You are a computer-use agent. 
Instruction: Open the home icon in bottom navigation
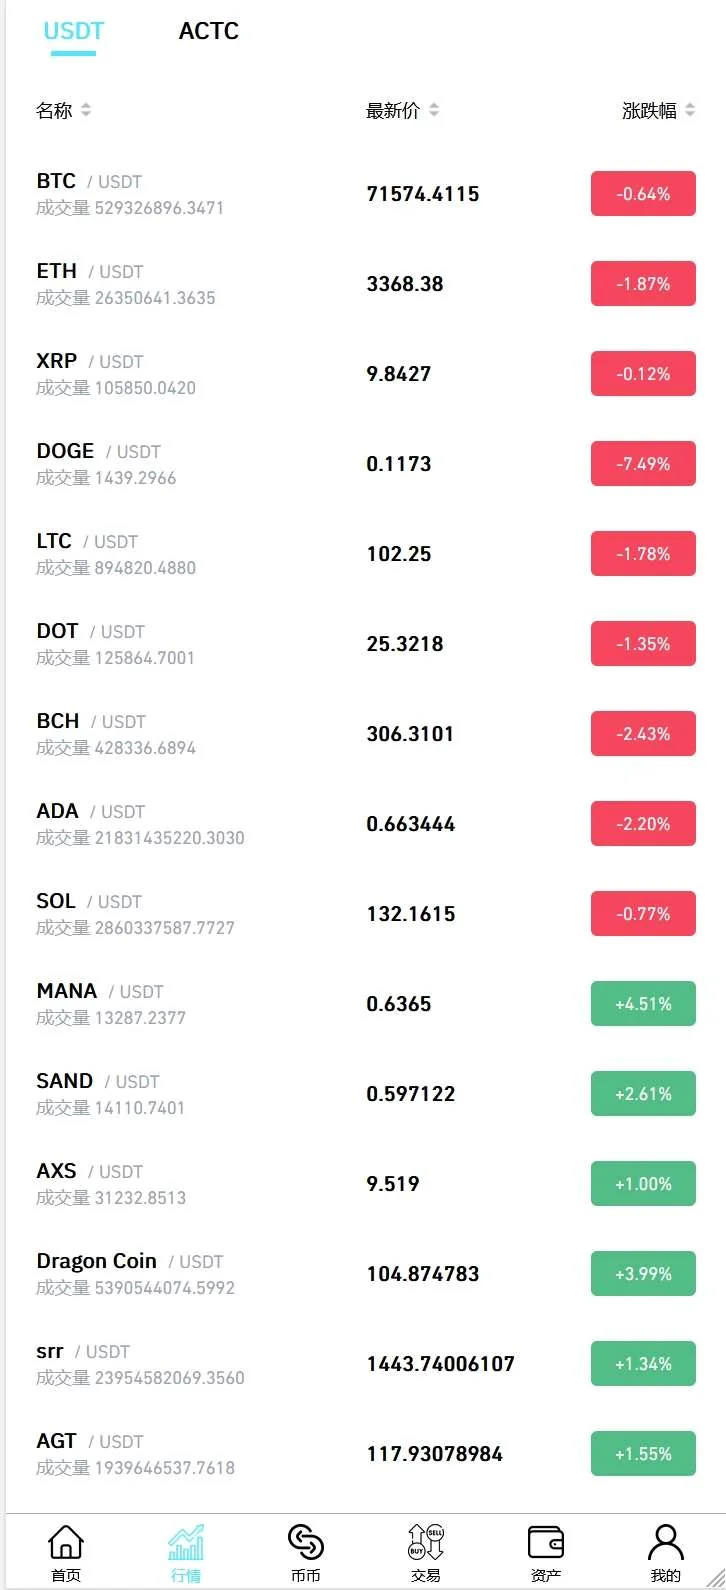coord(66,1544)
